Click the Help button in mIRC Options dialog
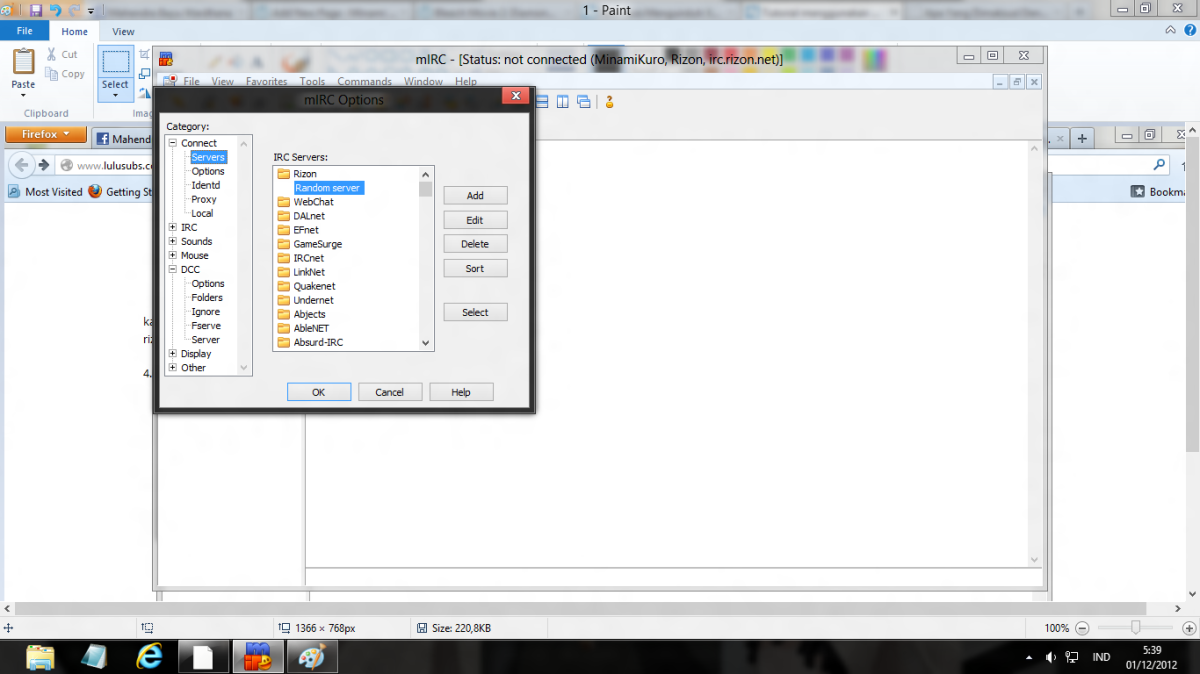 (x=461, y=392)
